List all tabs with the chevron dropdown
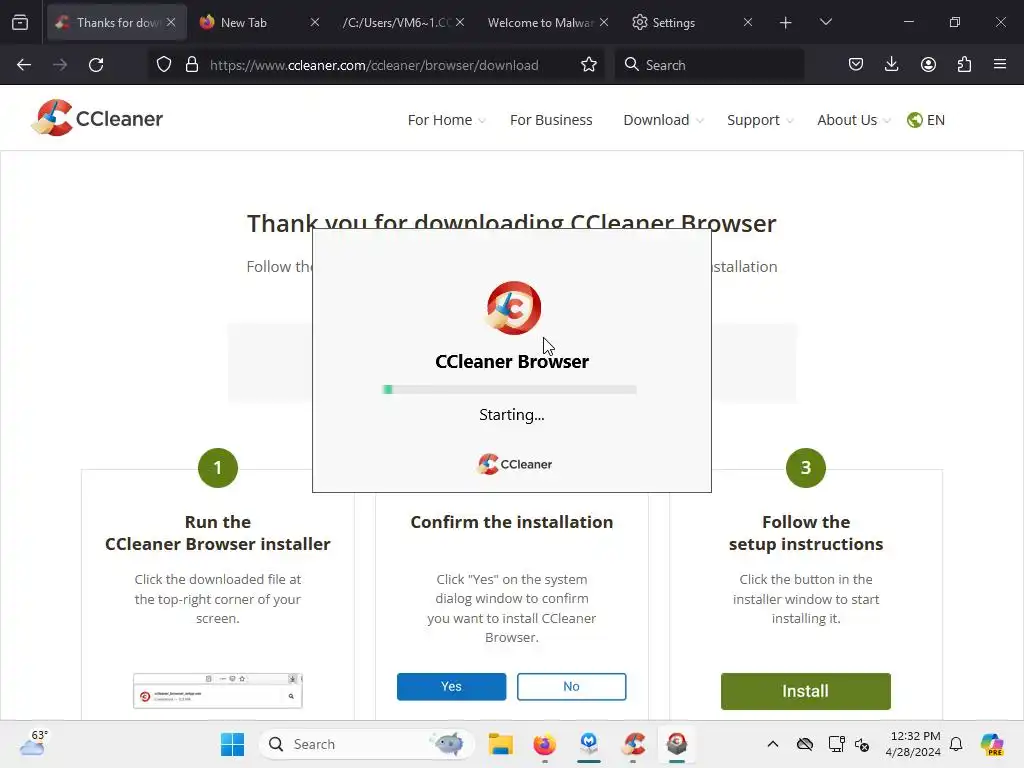 [825, 22]
